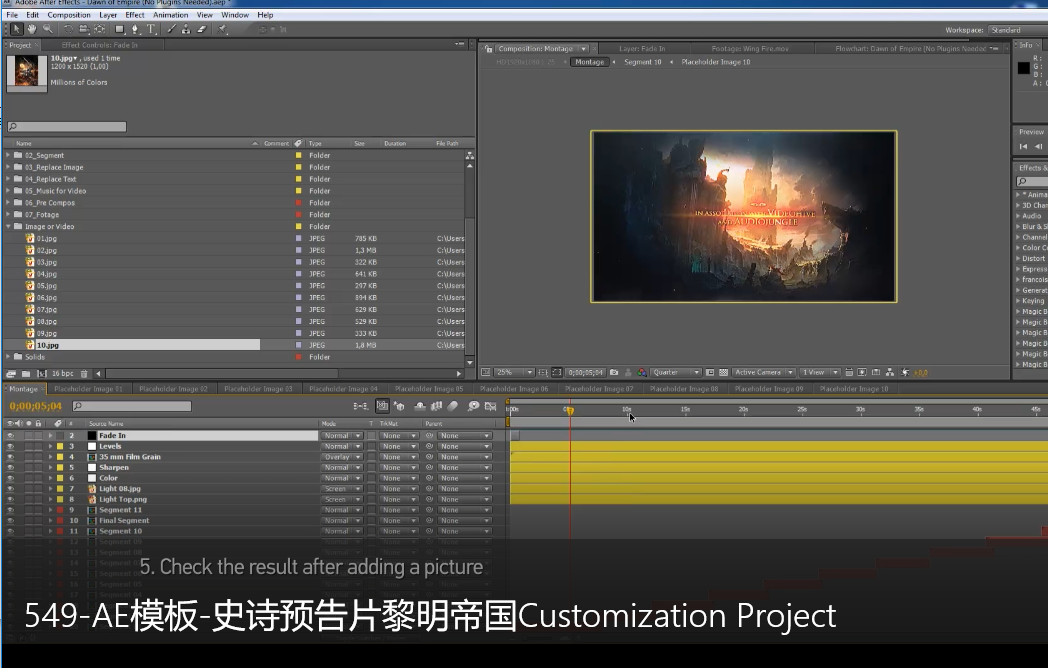This screenshot has width=1048, height=668.
Task: Click the Montage breadcrumb button in viewer
Action: [590, 62]
